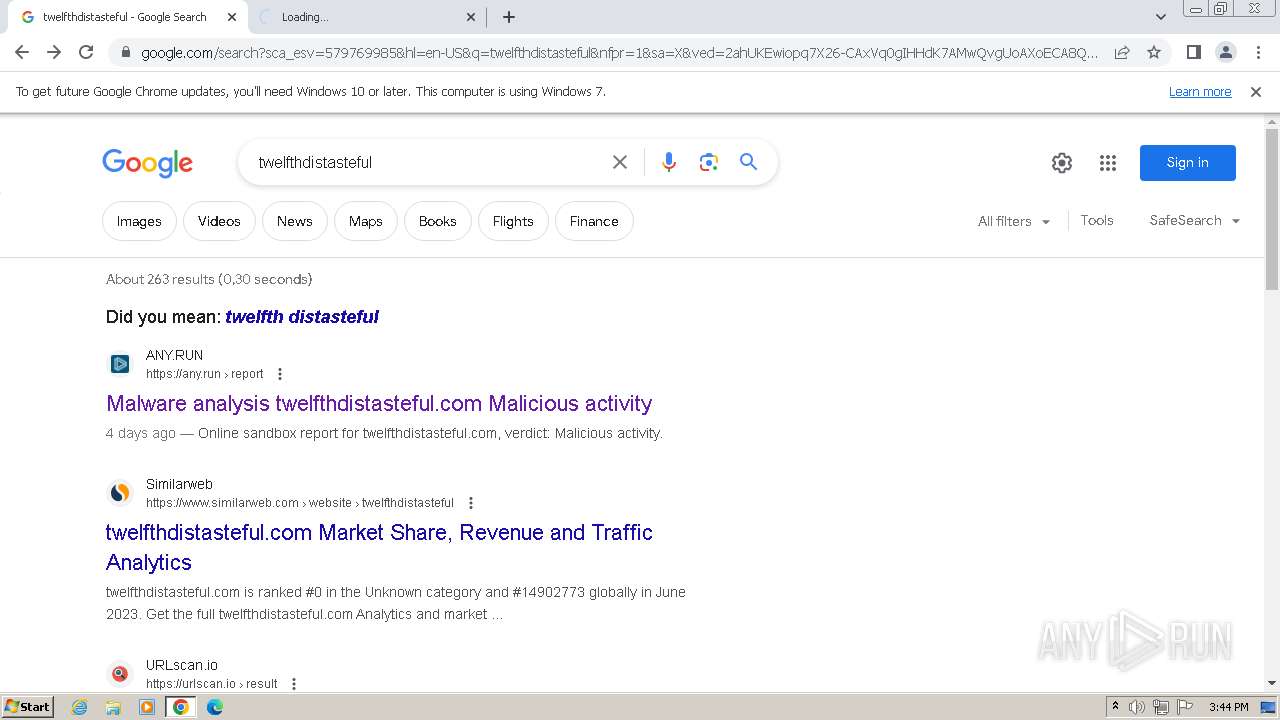
Task: Submit search with magnifier icon
Action: click(x=748, y=162)
